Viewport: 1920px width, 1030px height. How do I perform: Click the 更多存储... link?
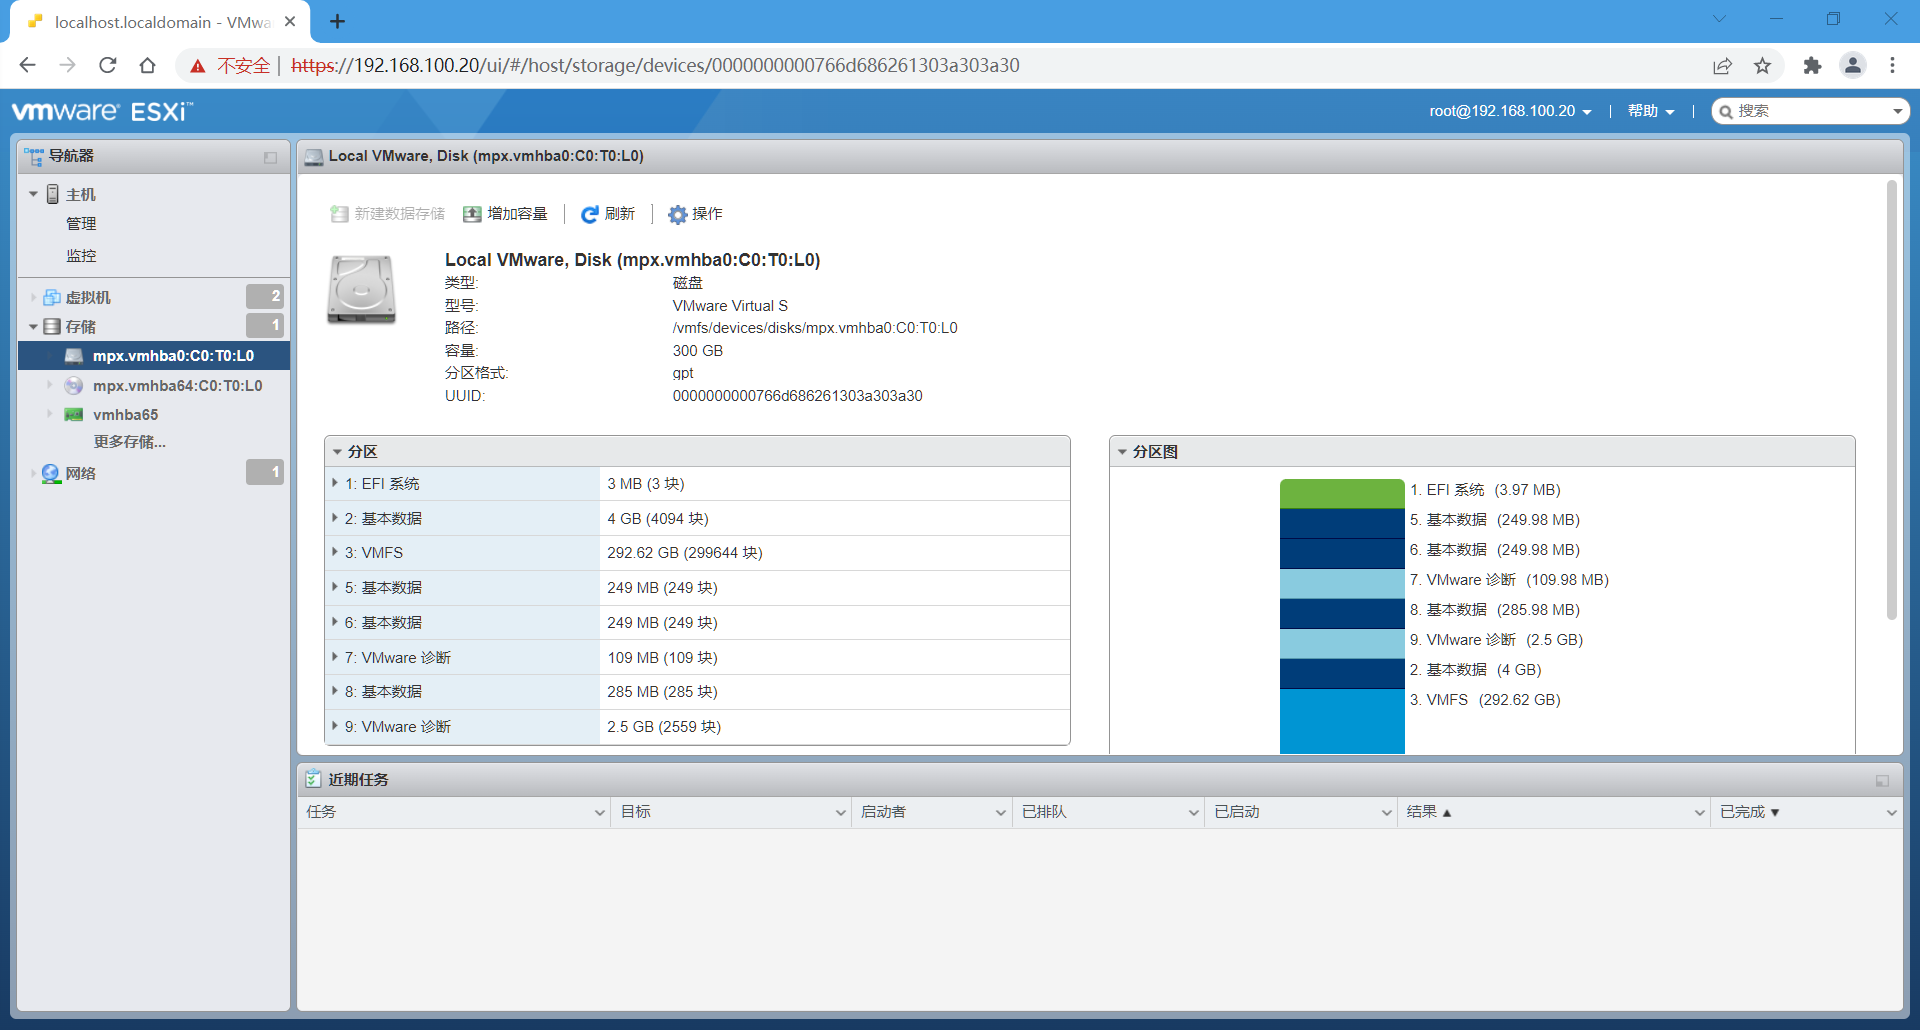[129, 441]
